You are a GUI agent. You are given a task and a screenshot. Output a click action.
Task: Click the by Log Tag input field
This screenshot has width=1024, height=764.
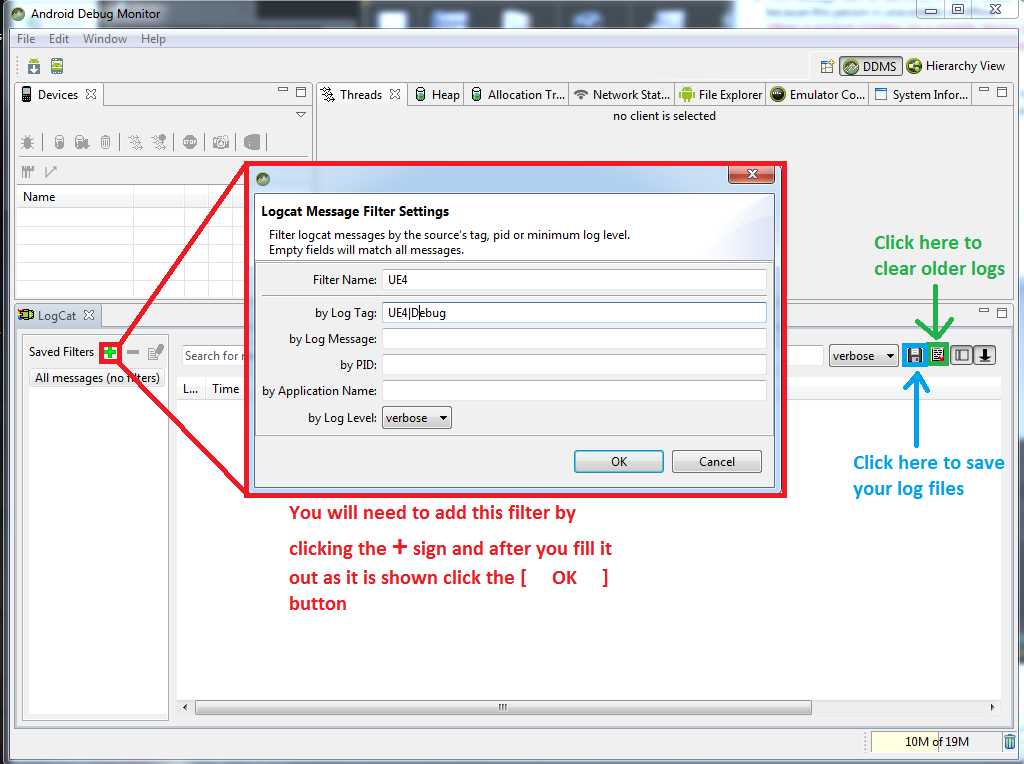click(574, 313)
